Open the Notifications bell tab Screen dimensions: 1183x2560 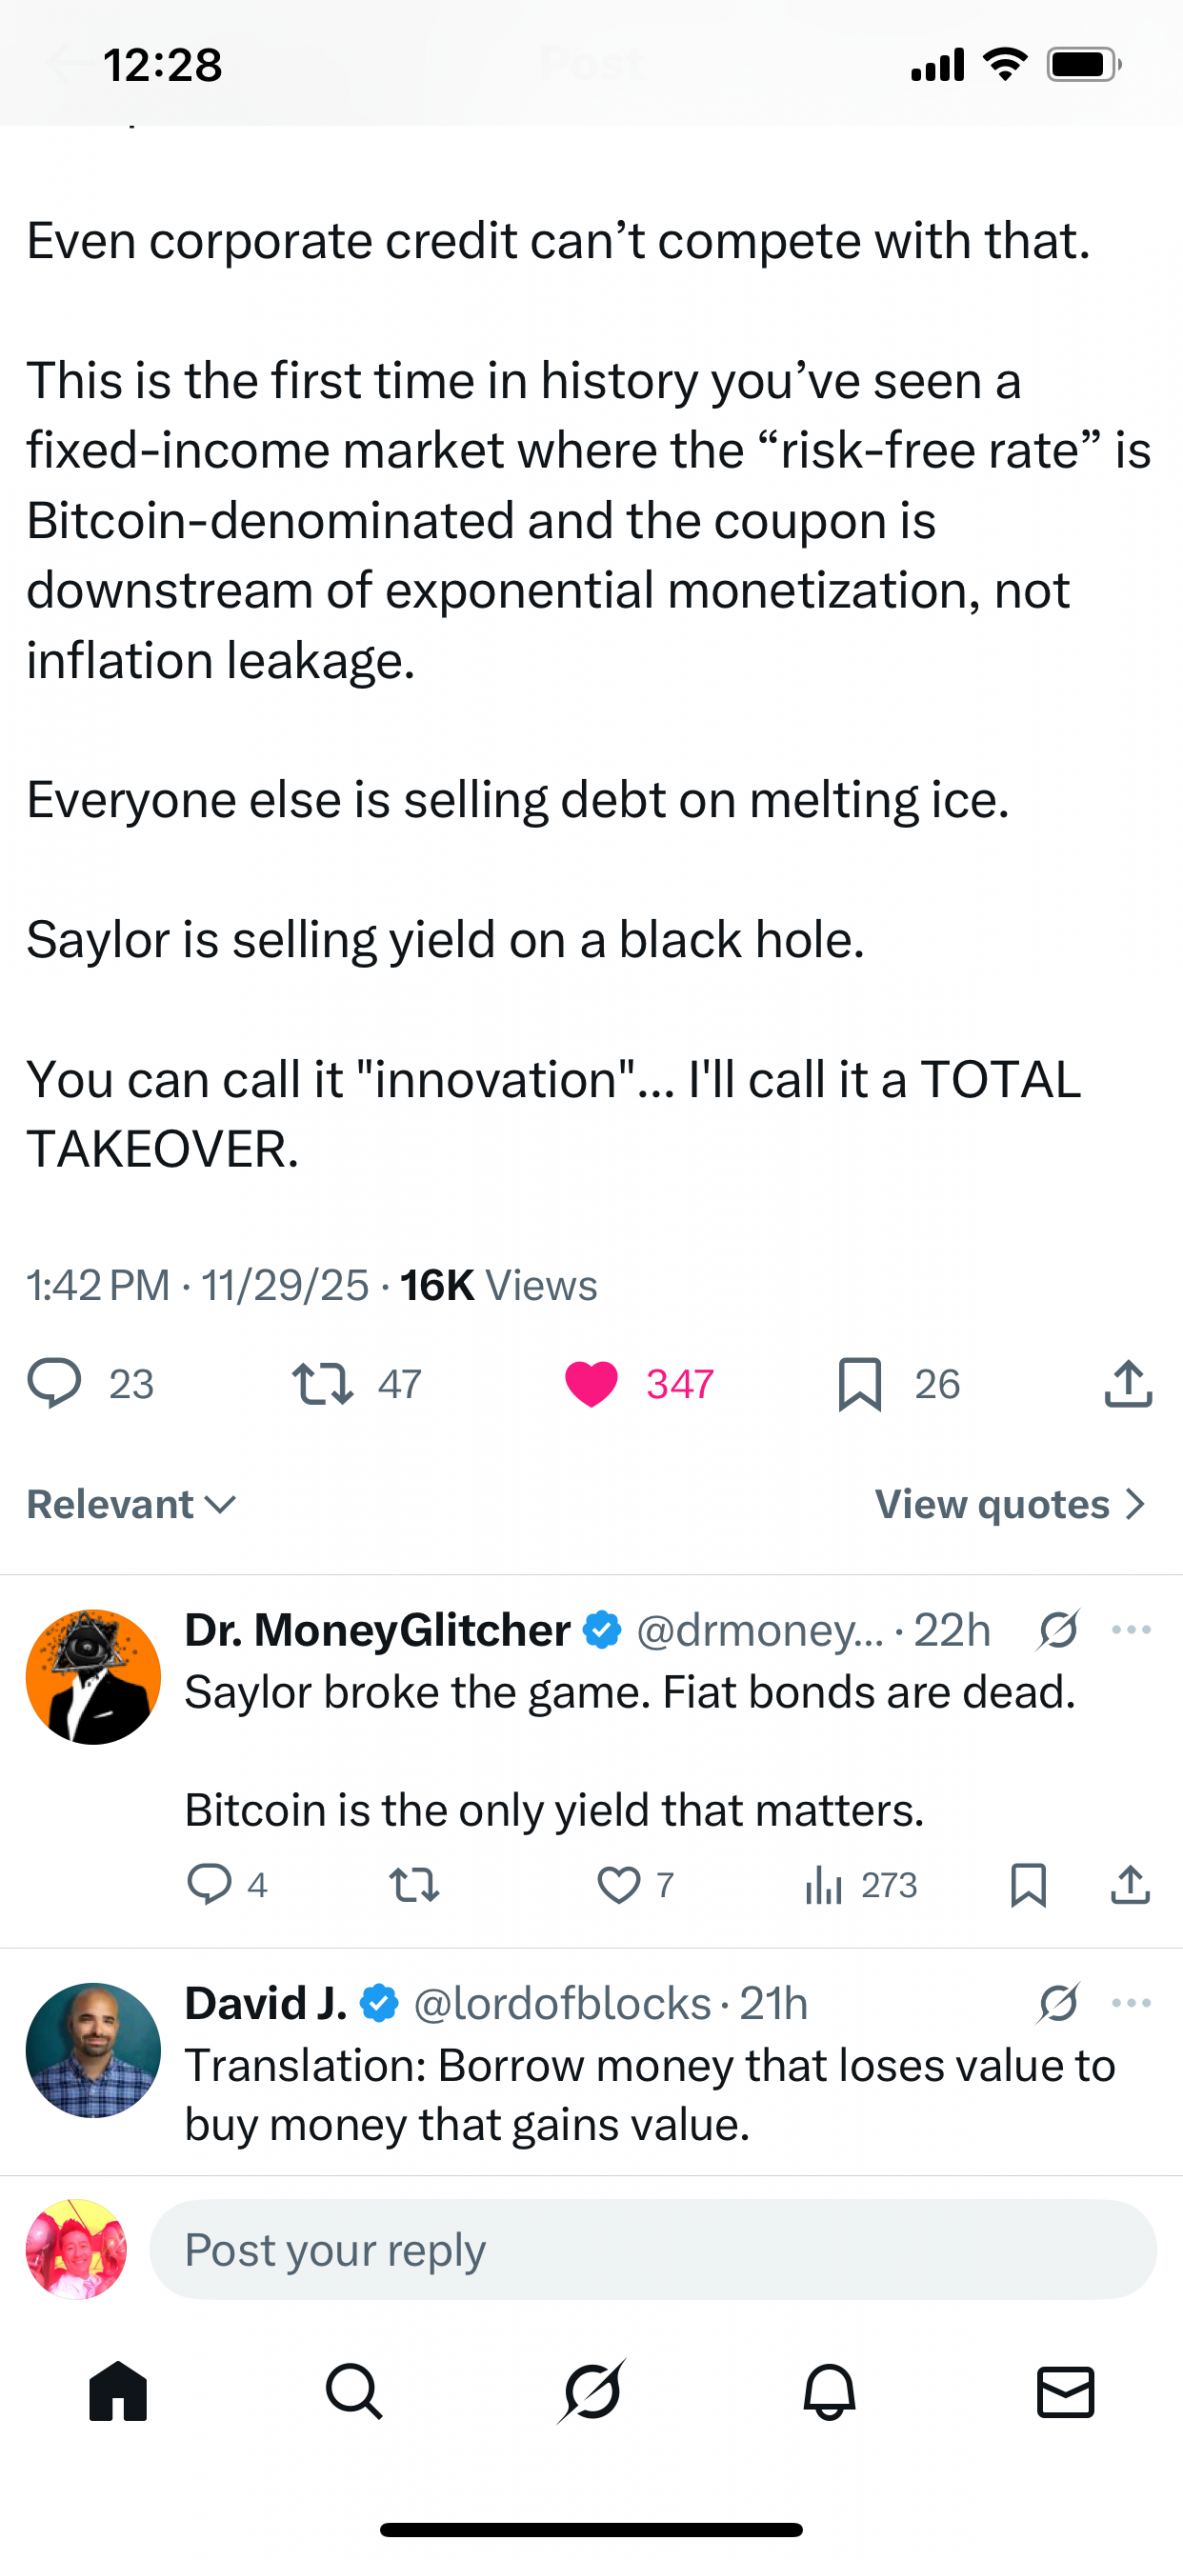[829, 2392]
